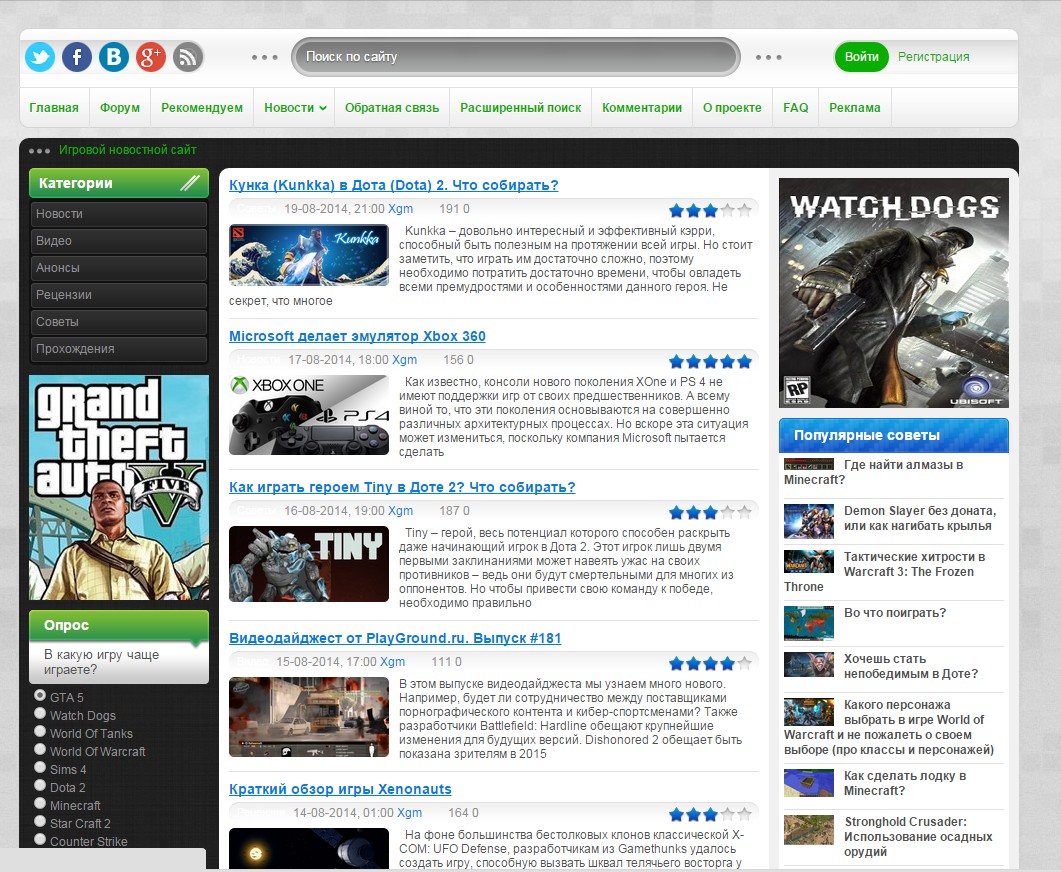Viewport: 1061px width, 872px height.
Task: Open Warcraft 3 The Frozen Throne tactics tip
Action: (893, 572)
